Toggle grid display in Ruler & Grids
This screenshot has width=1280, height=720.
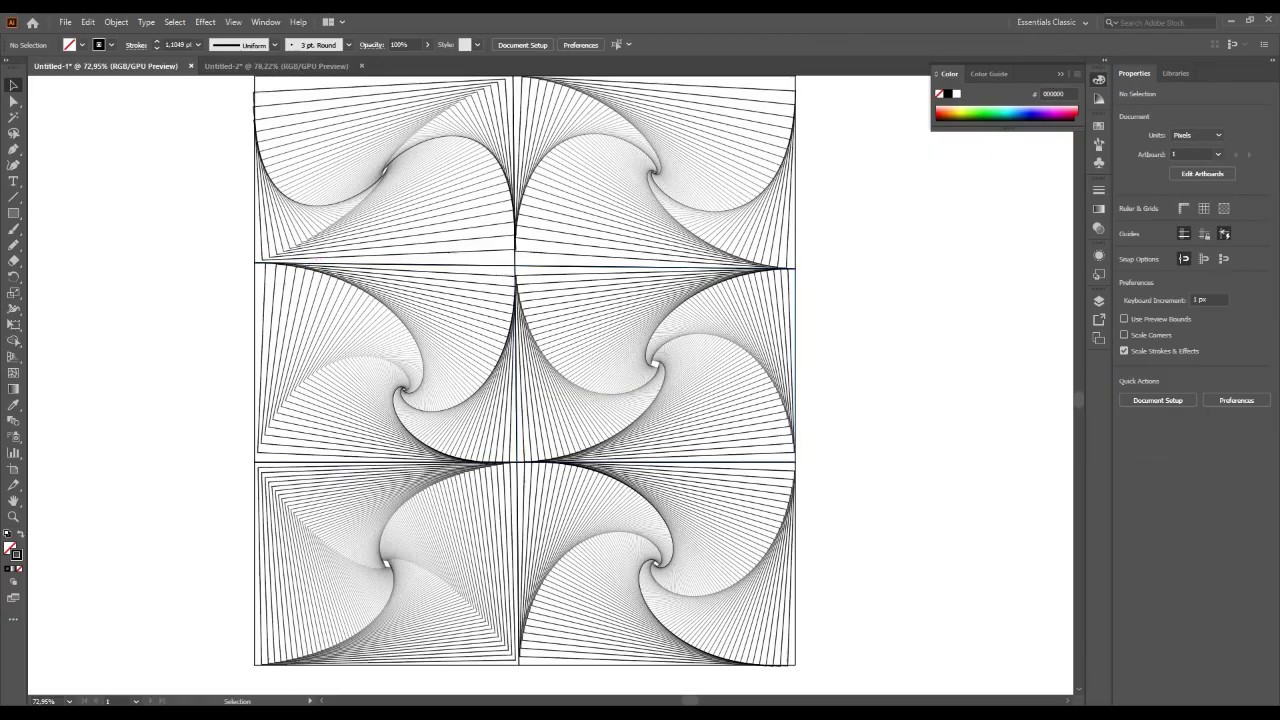1204,208
